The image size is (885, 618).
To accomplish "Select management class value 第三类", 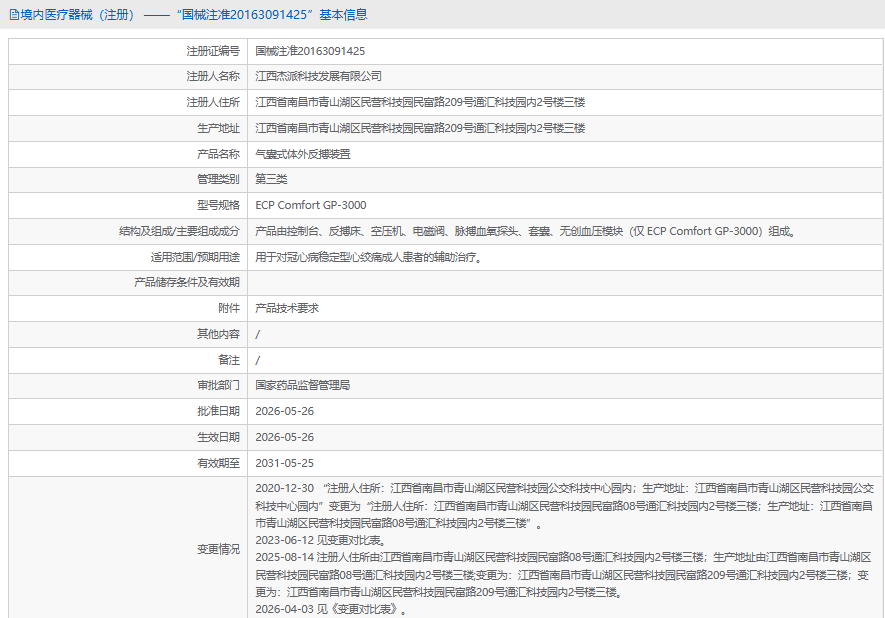I will click(x=271, y=179).
